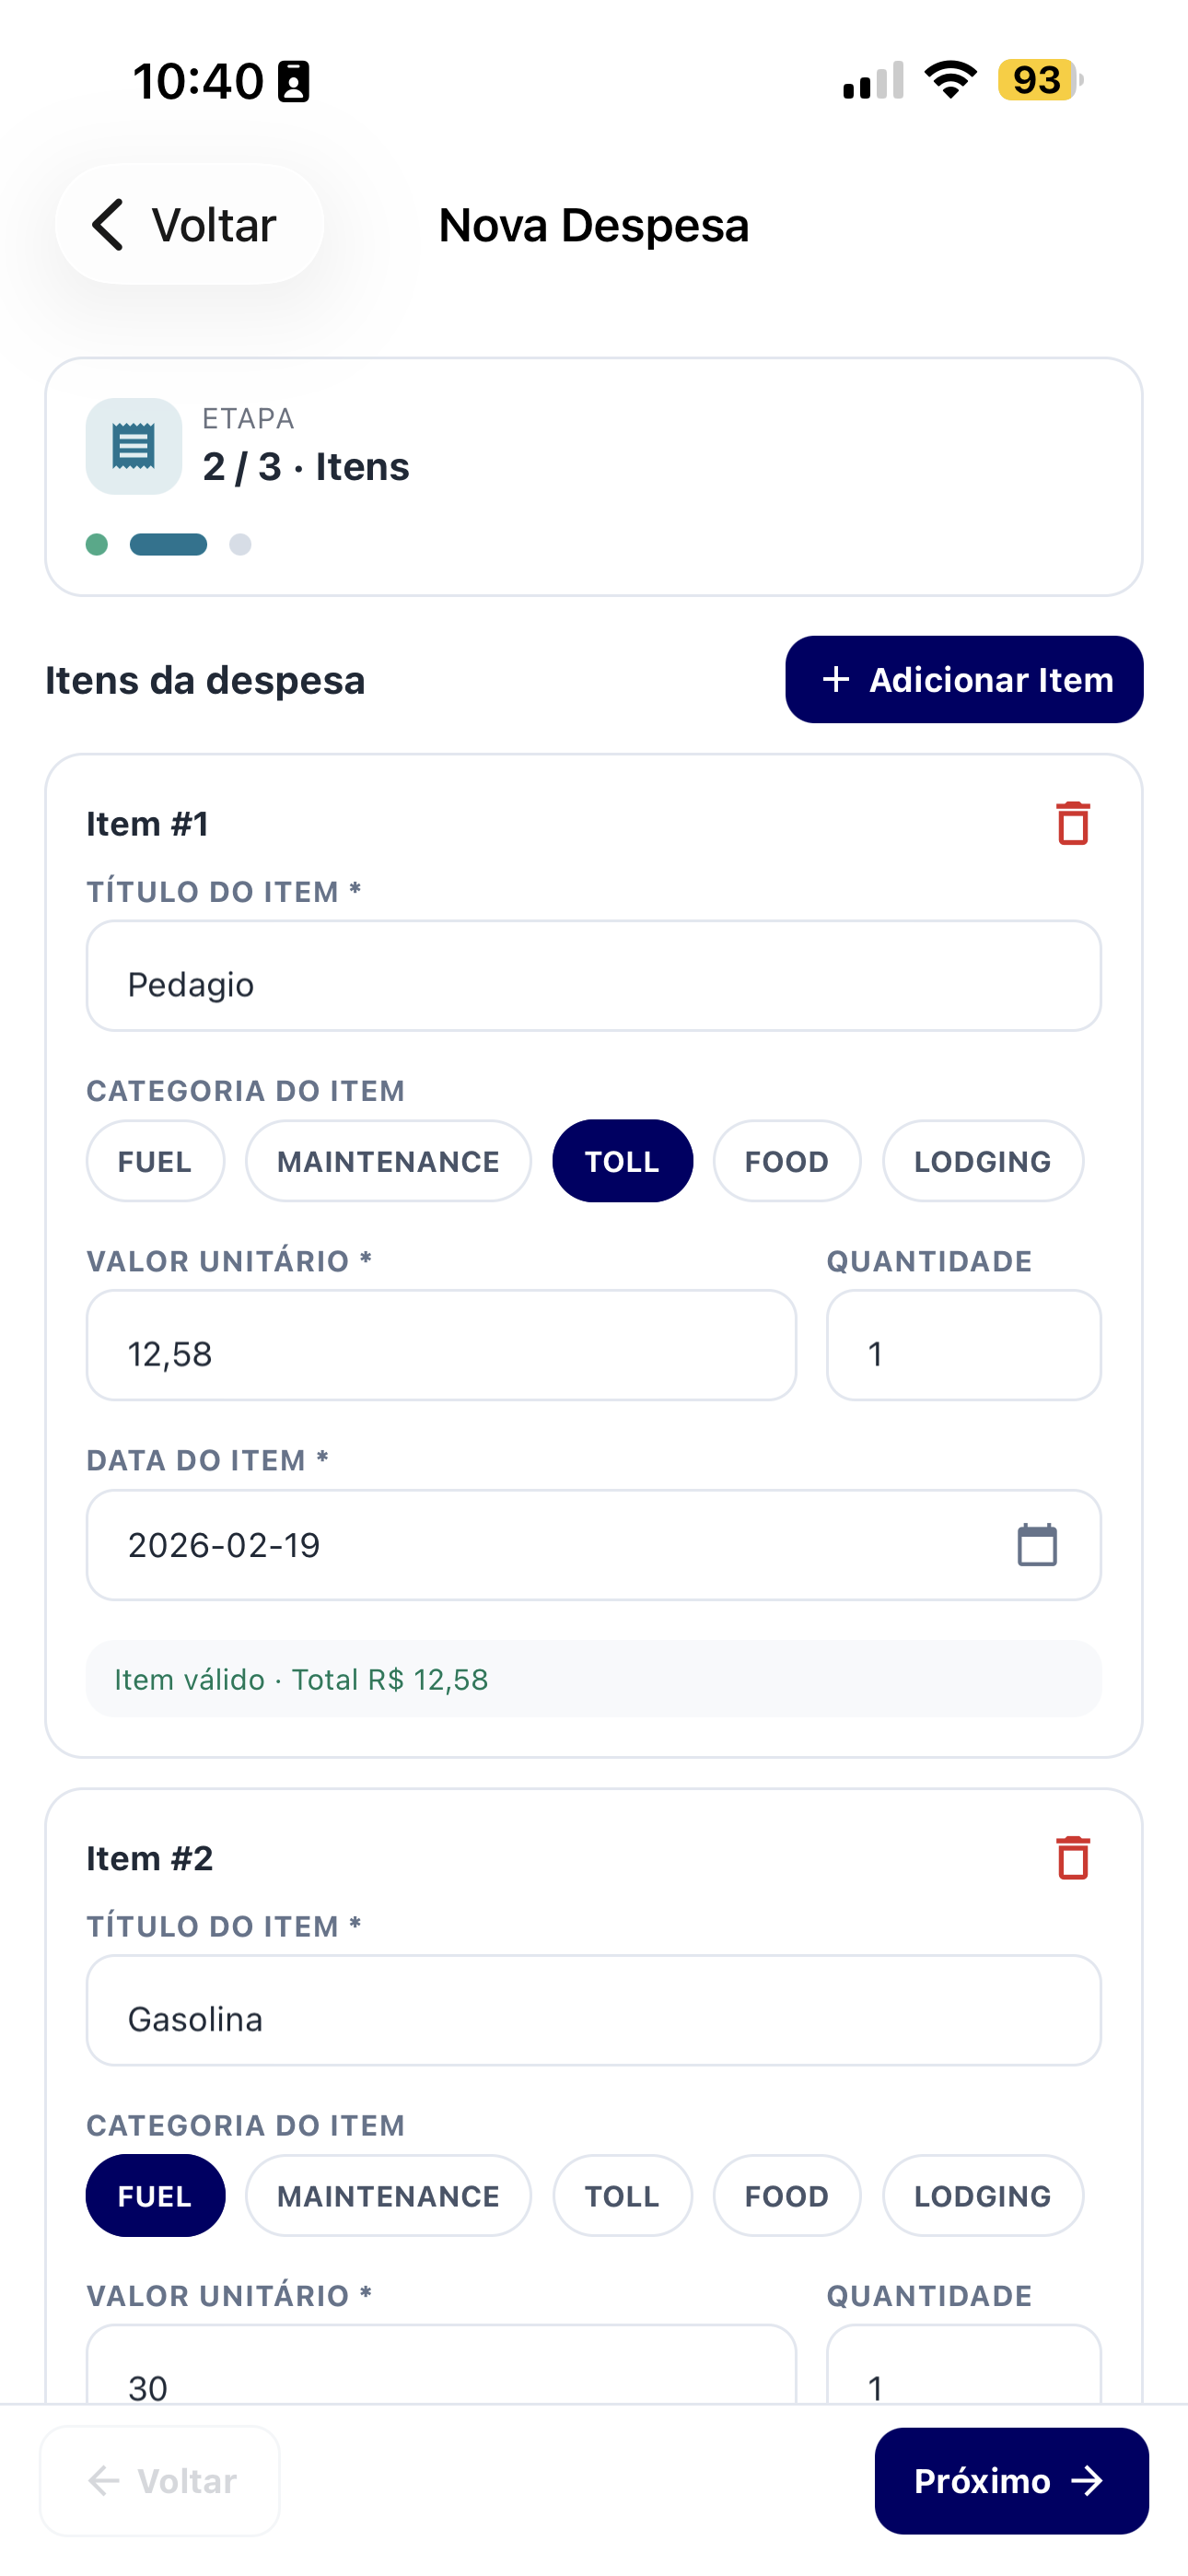1188x2576 pixels.
Task: Delete Item #1 with trash icon
Action: (x=1072, y=823)
